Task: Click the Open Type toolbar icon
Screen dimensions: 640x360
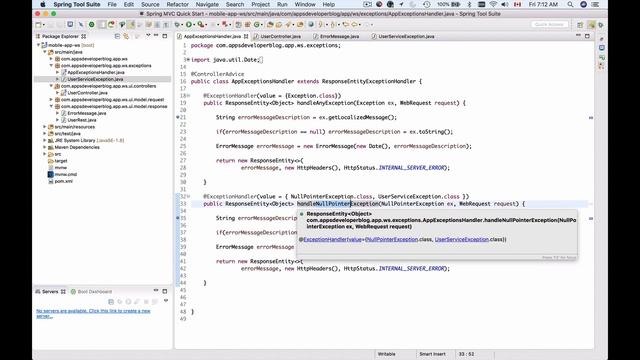Action: coord(270,25)
